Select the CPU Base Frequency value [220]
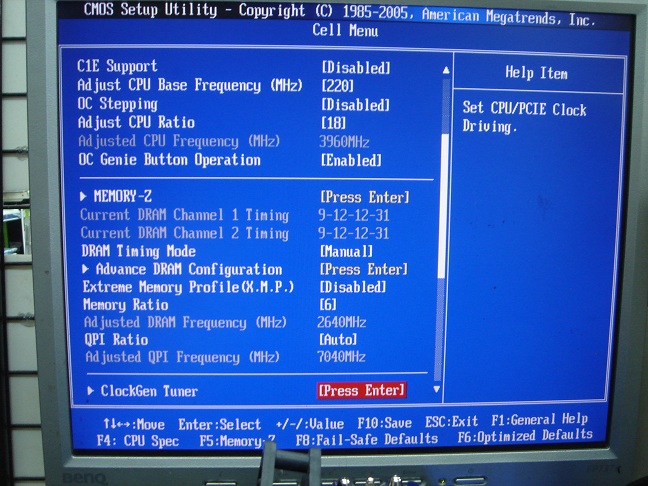Viewport: 648px width, 486px height. pyautogui.click(x=338, y=86)
